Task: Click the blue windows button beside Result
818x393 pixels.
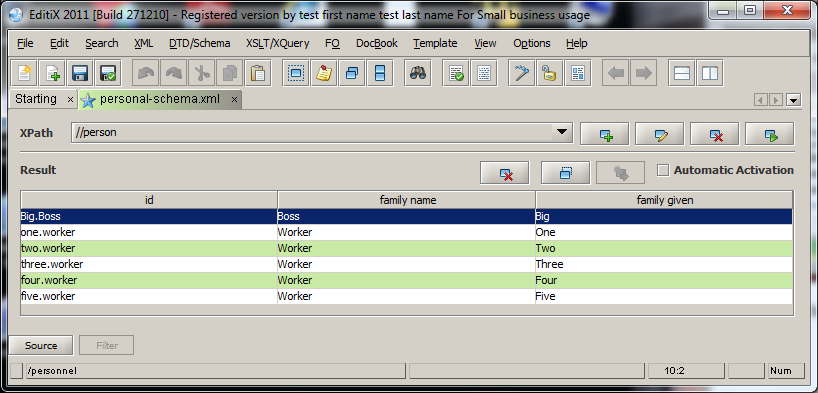Action: click(566, 173)
